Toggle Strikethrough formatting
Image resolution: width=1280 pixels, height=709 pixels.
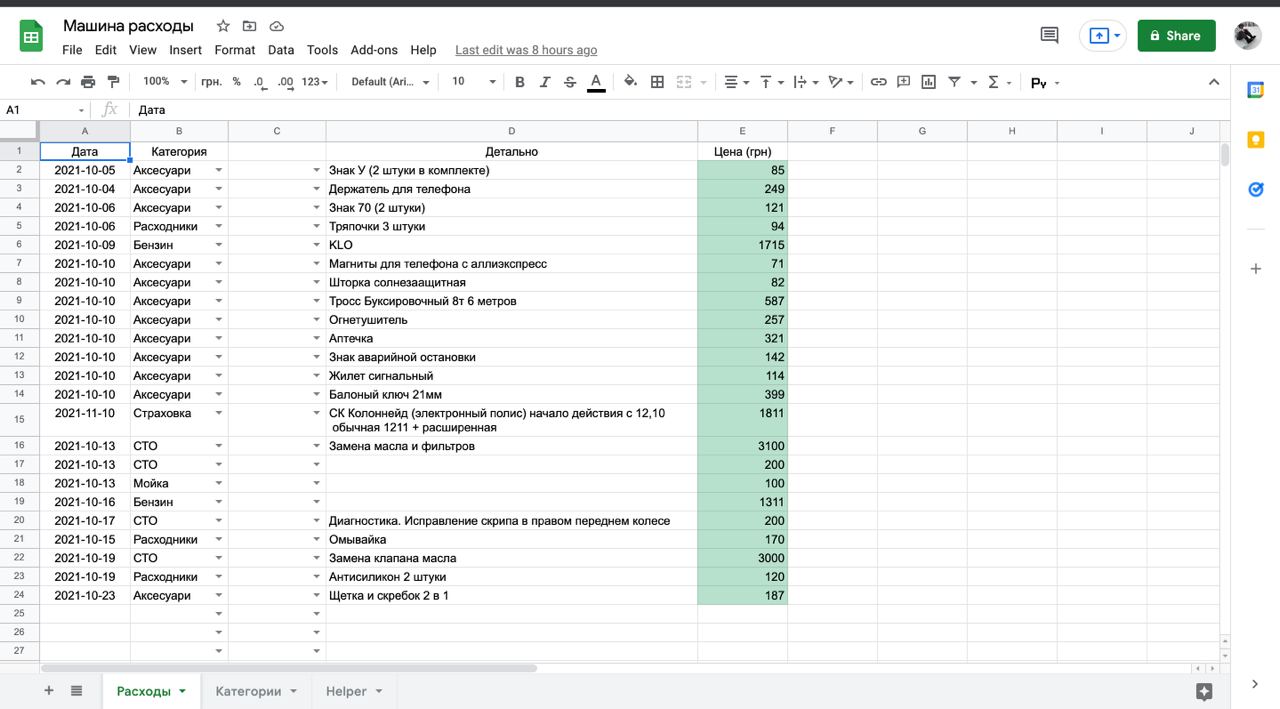570,82
